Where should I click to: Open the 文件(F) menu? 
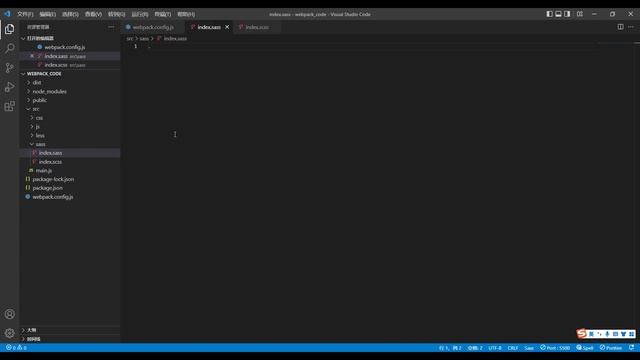(25, 14)
